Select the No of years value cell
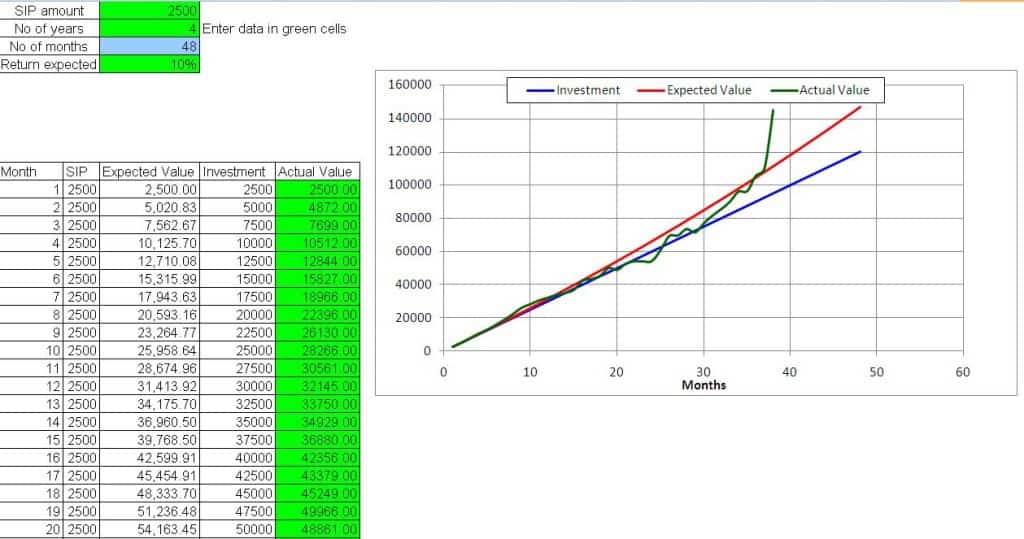The image size is (1024, 539). click(149, 29)
